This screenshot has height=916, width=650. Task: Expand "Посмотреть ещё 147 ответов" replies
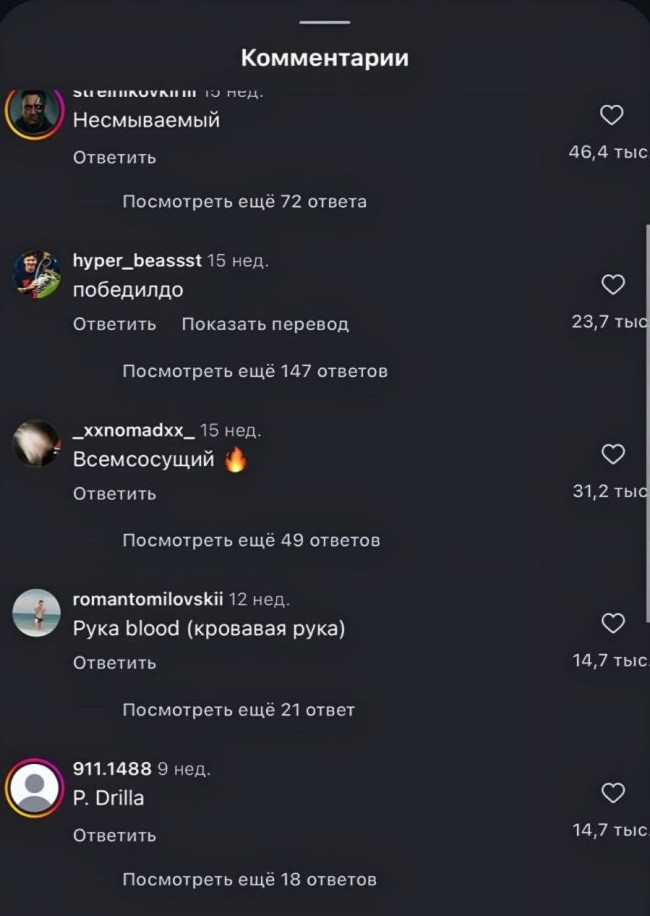[255, 371]
